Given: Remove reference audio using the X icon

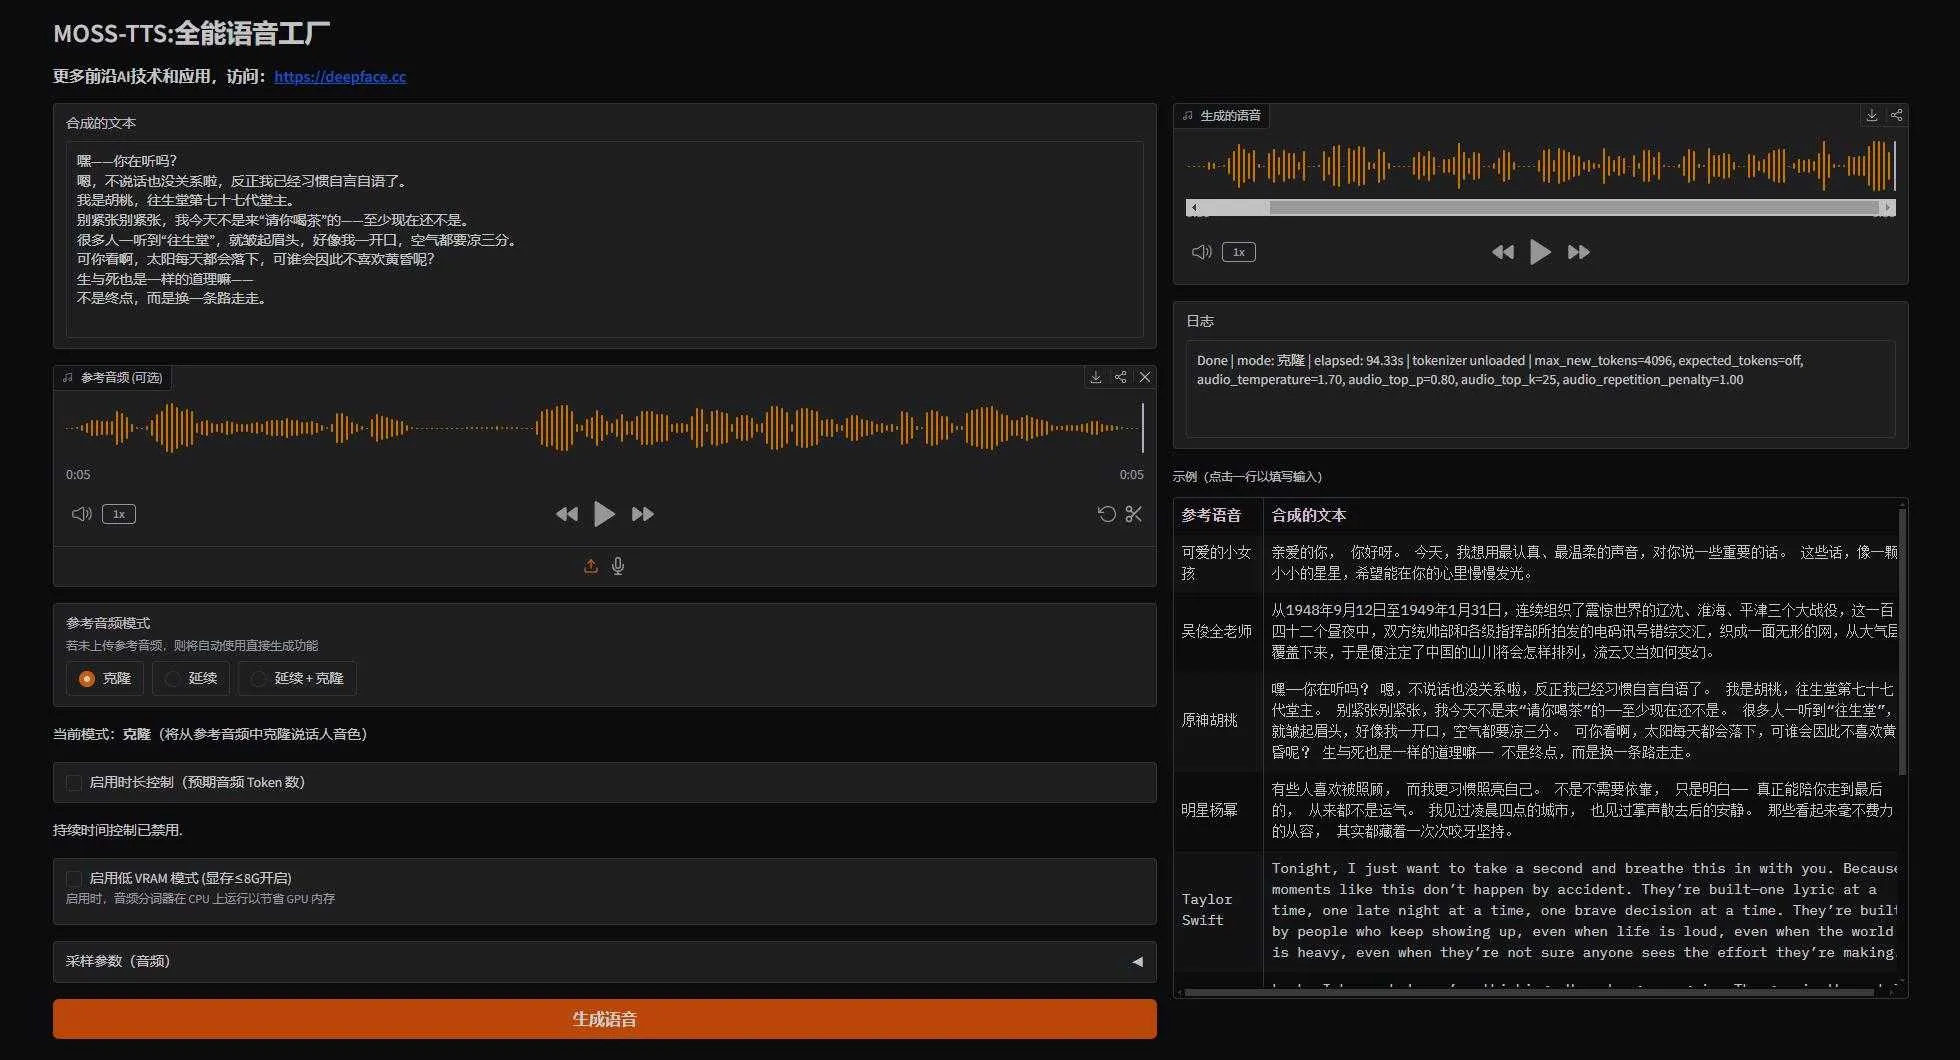Looking at the screenshot, I should point(1145,377).
